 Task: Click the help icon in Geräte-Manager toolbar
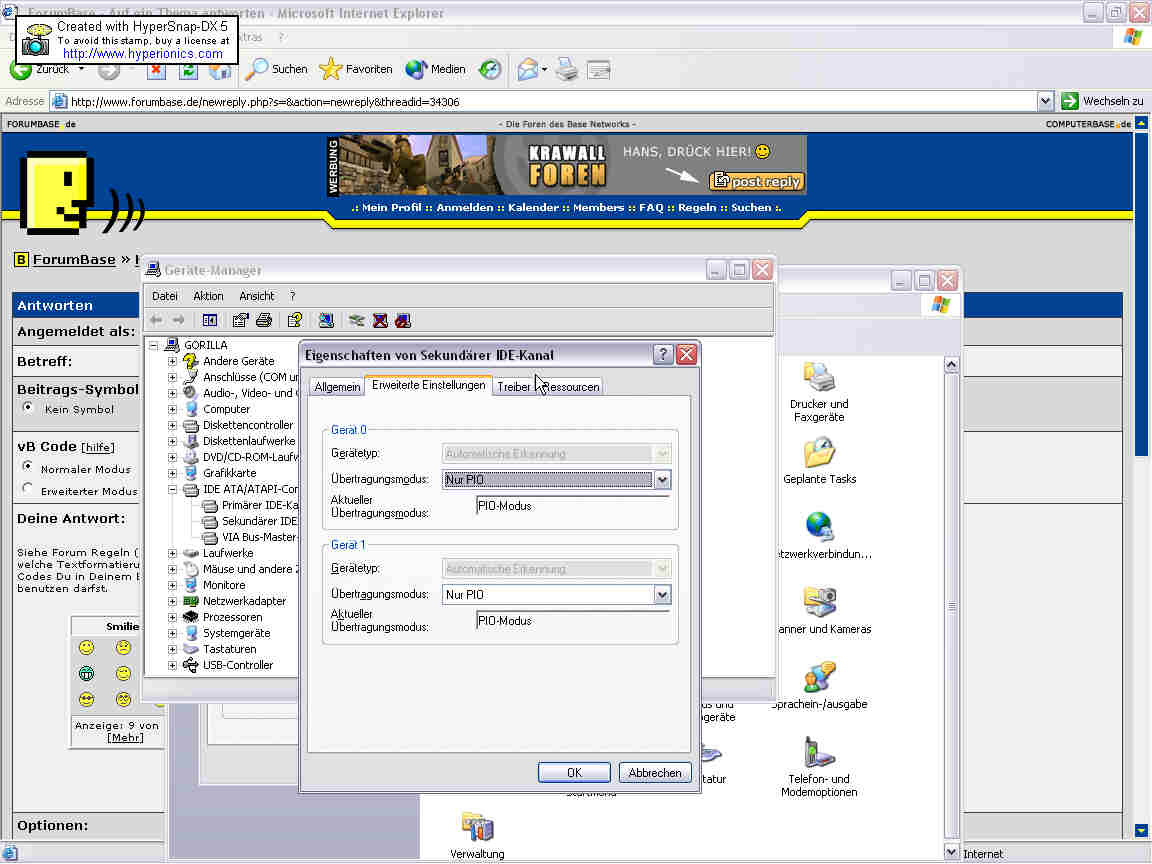pyautogui.click(x=295, y=320)
